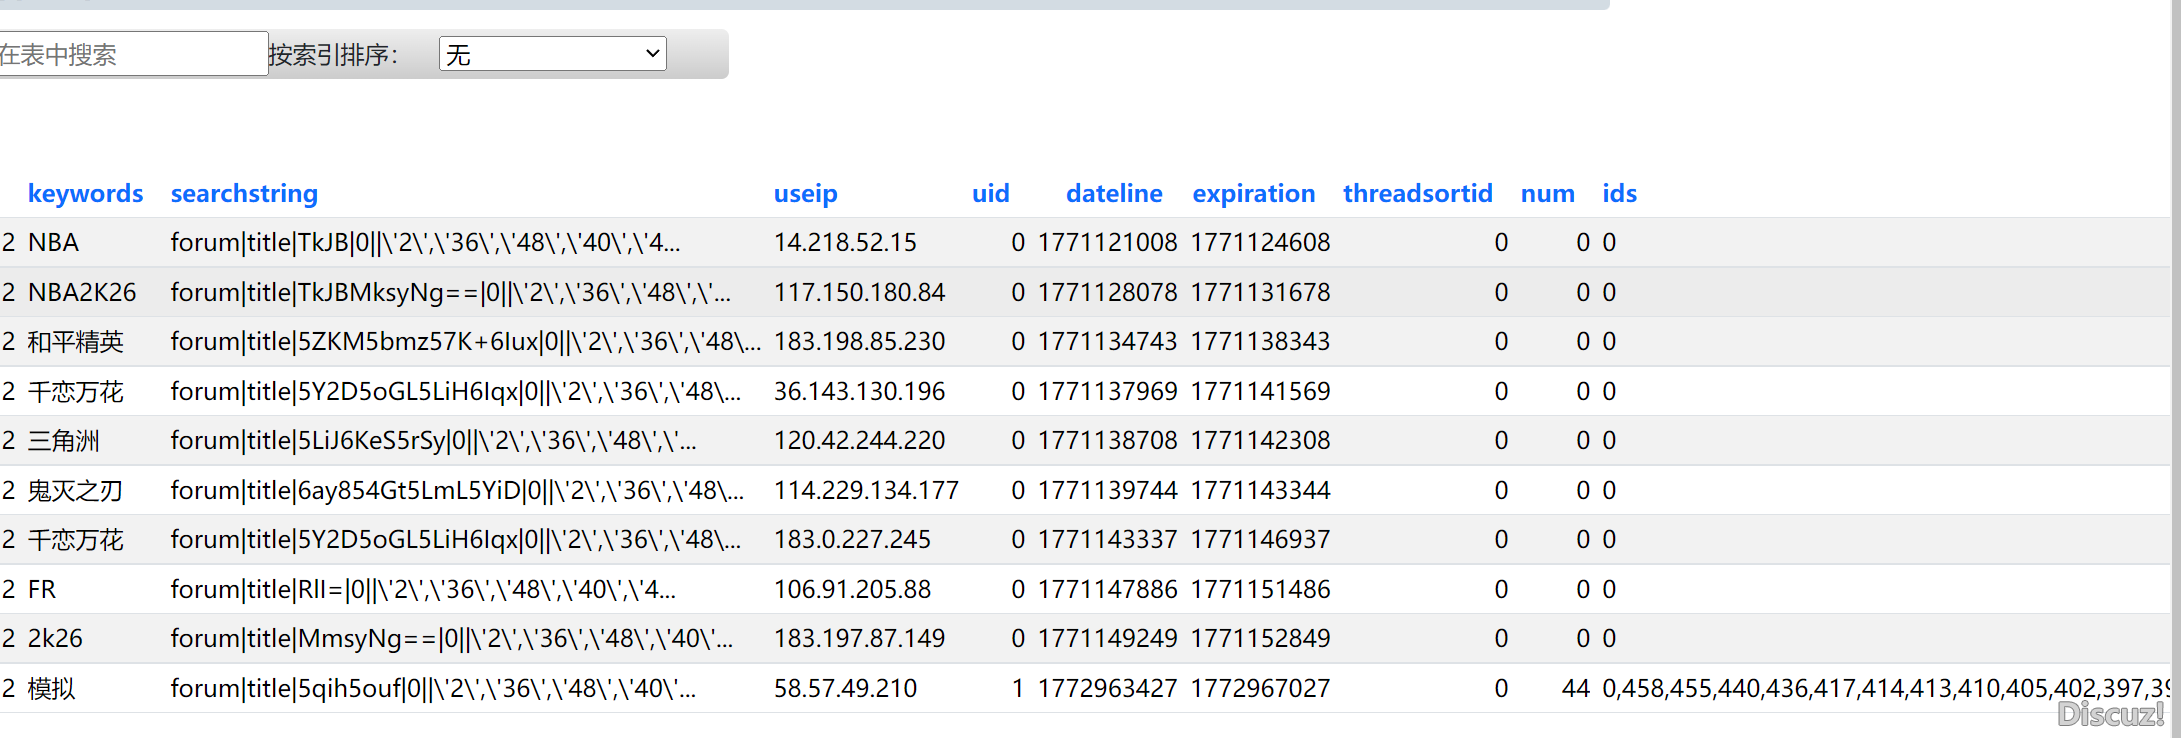This screenshot has height=738, width=2181.
Task: Click the threadsortid column header
Action: [x=1417, y=193]
